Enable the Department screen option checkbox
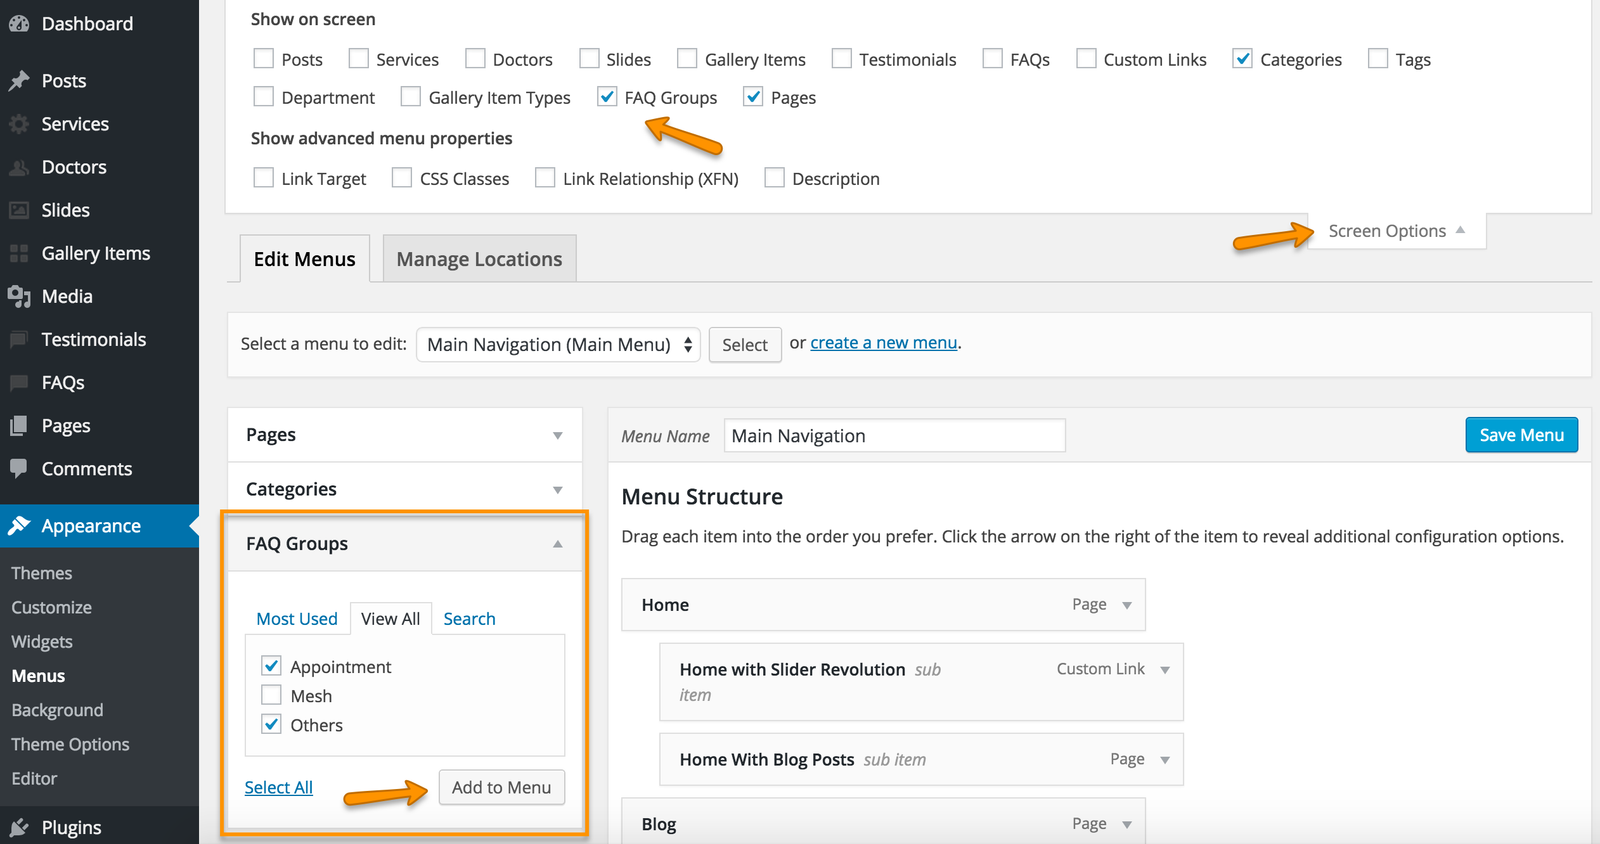 pos(264,97)
